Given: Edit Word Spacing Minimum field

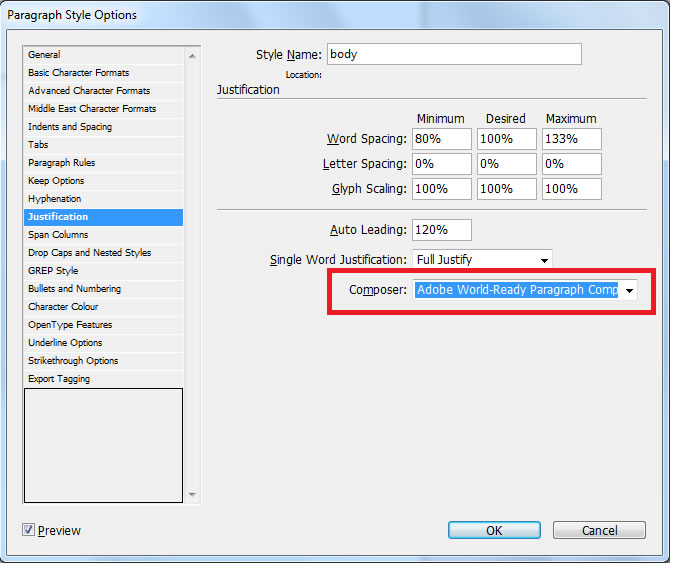Looking at the screenshot, I should coord(442,139).
